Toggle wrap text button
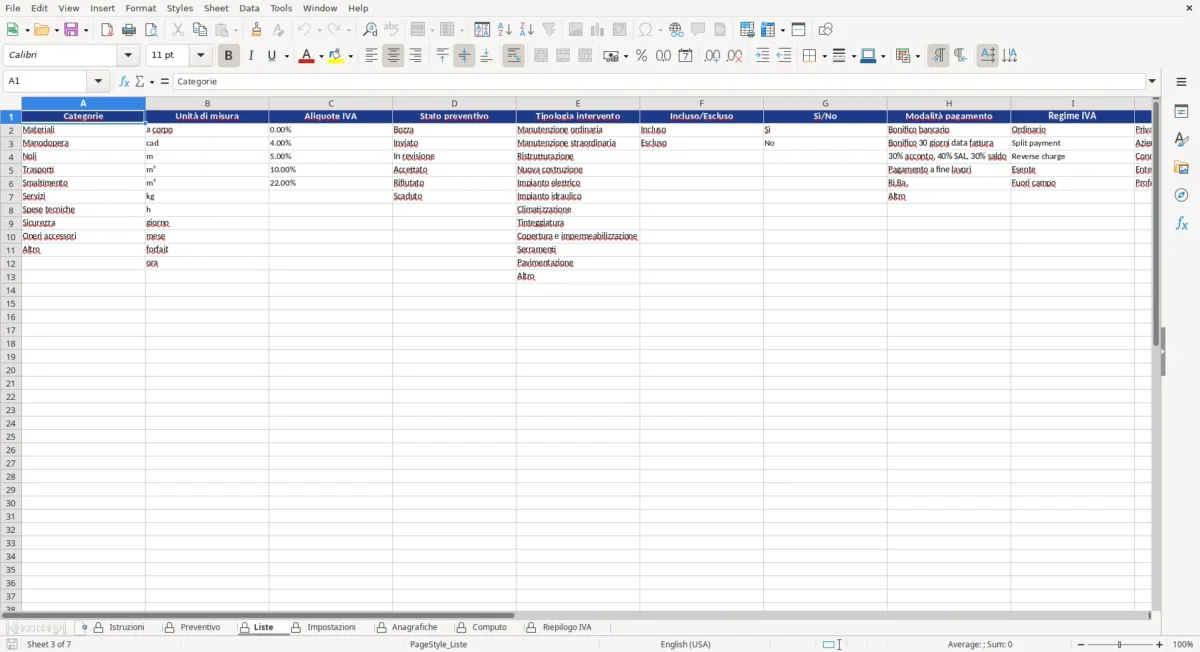The image size is (1200, 652). tap(513, 56)
